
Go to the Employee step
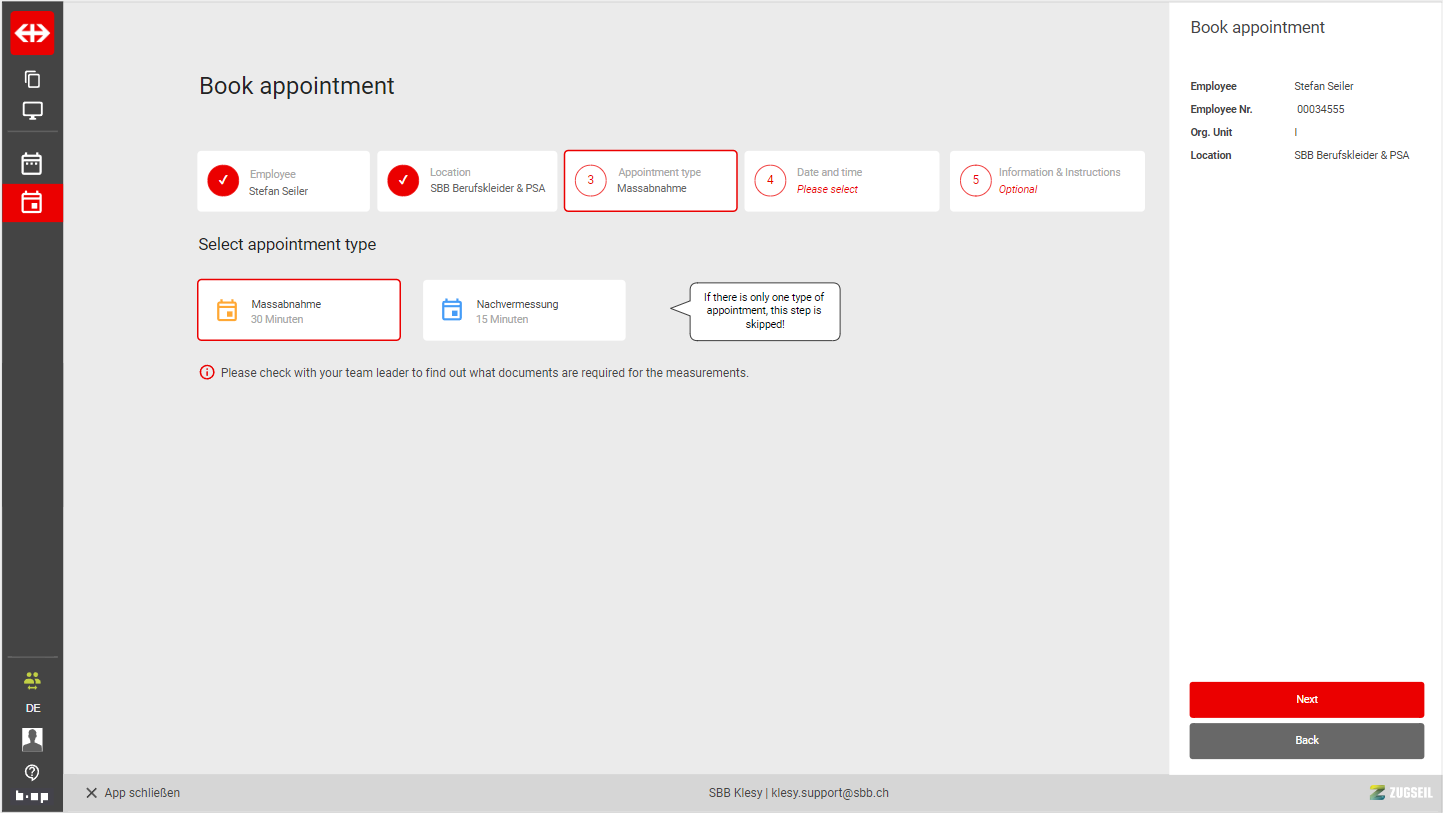(283, 181)
